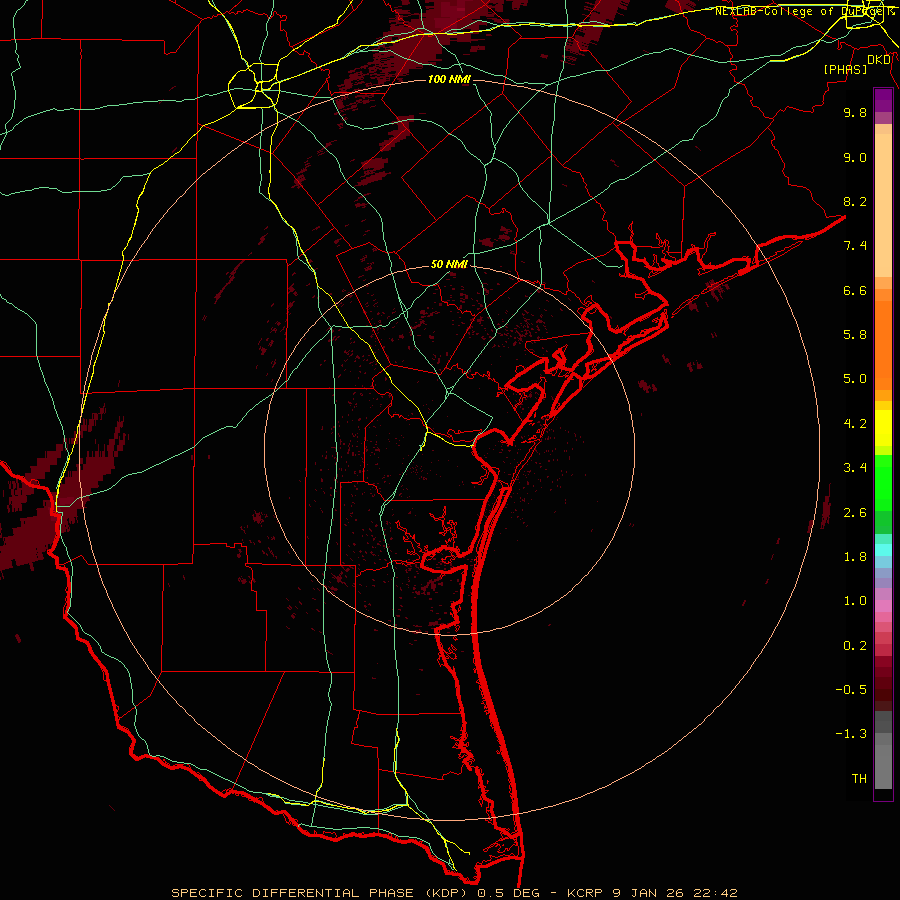The height and width of the screenshot is (900, 900).
Task: Click the TH label on color scale
Action: (x=859, y=779)
